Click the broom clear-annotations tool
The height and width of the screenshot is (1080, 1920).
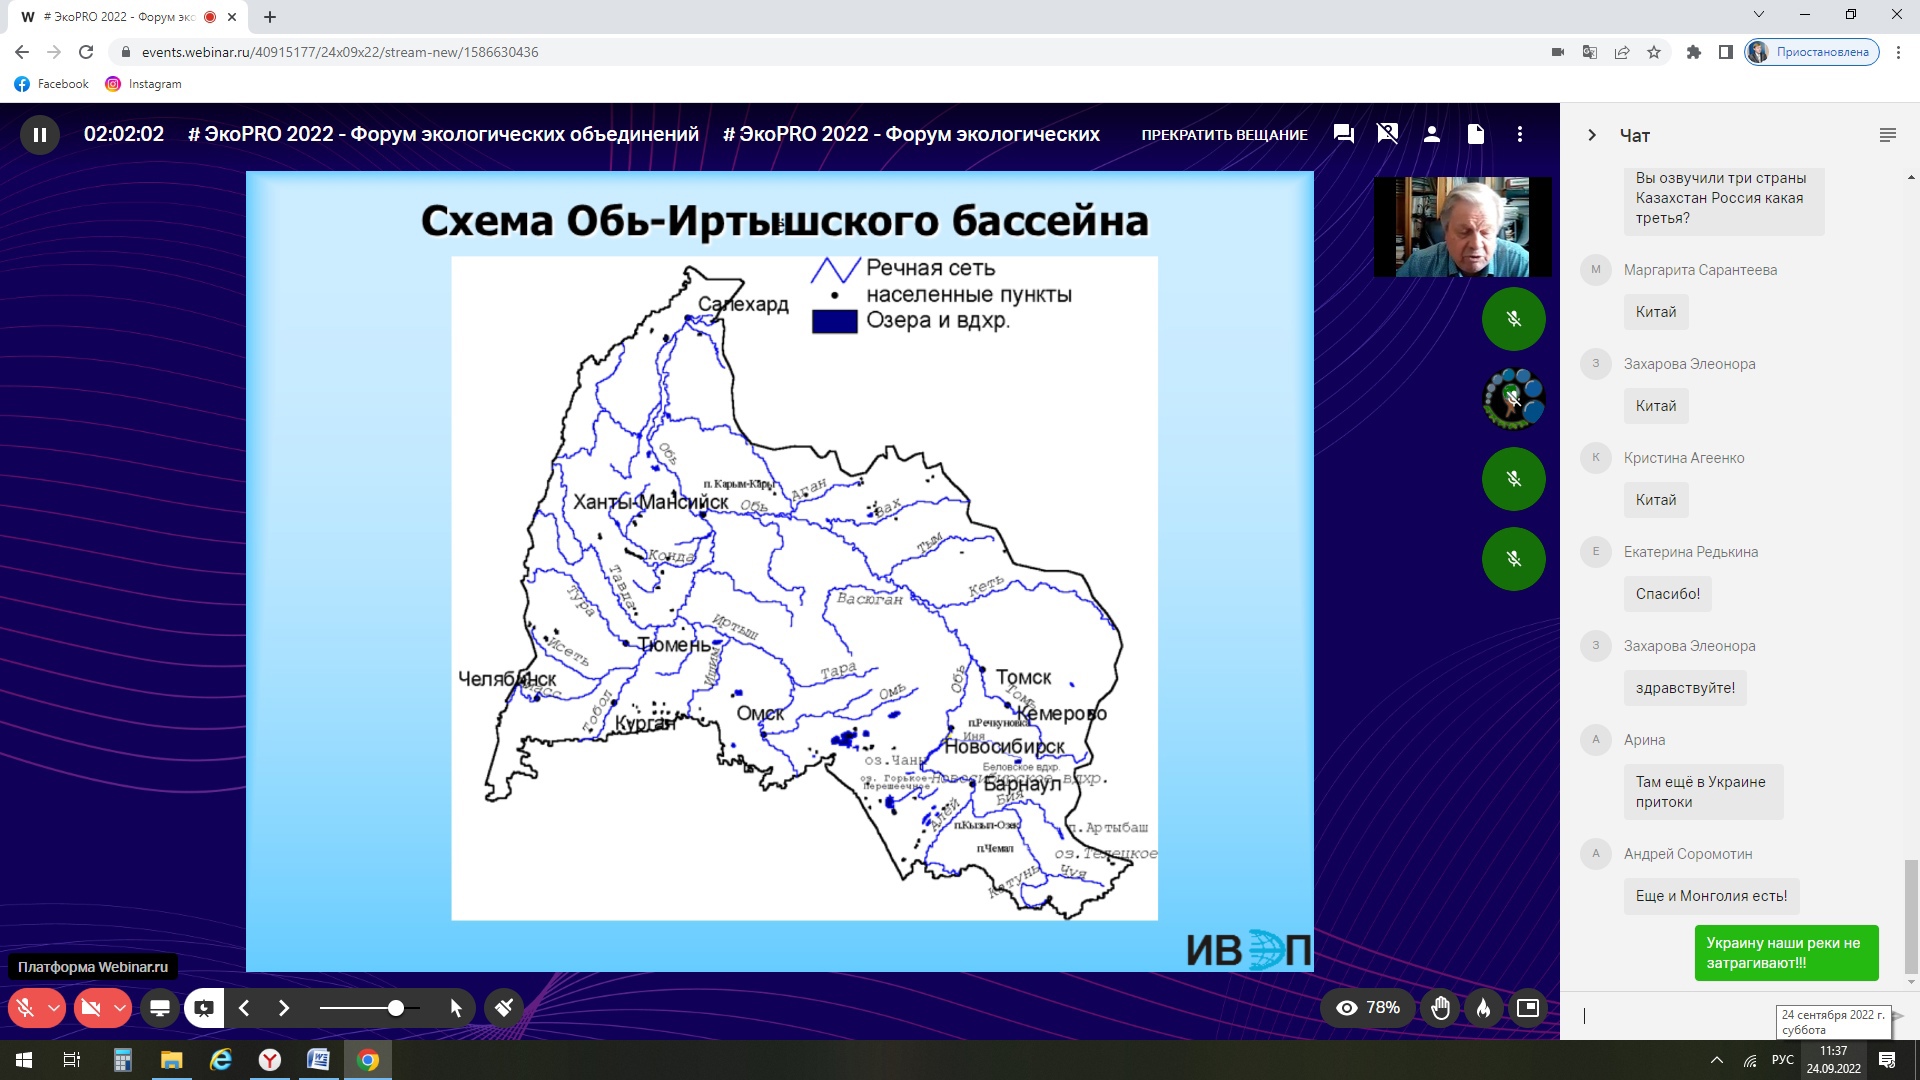[504, 1008]
